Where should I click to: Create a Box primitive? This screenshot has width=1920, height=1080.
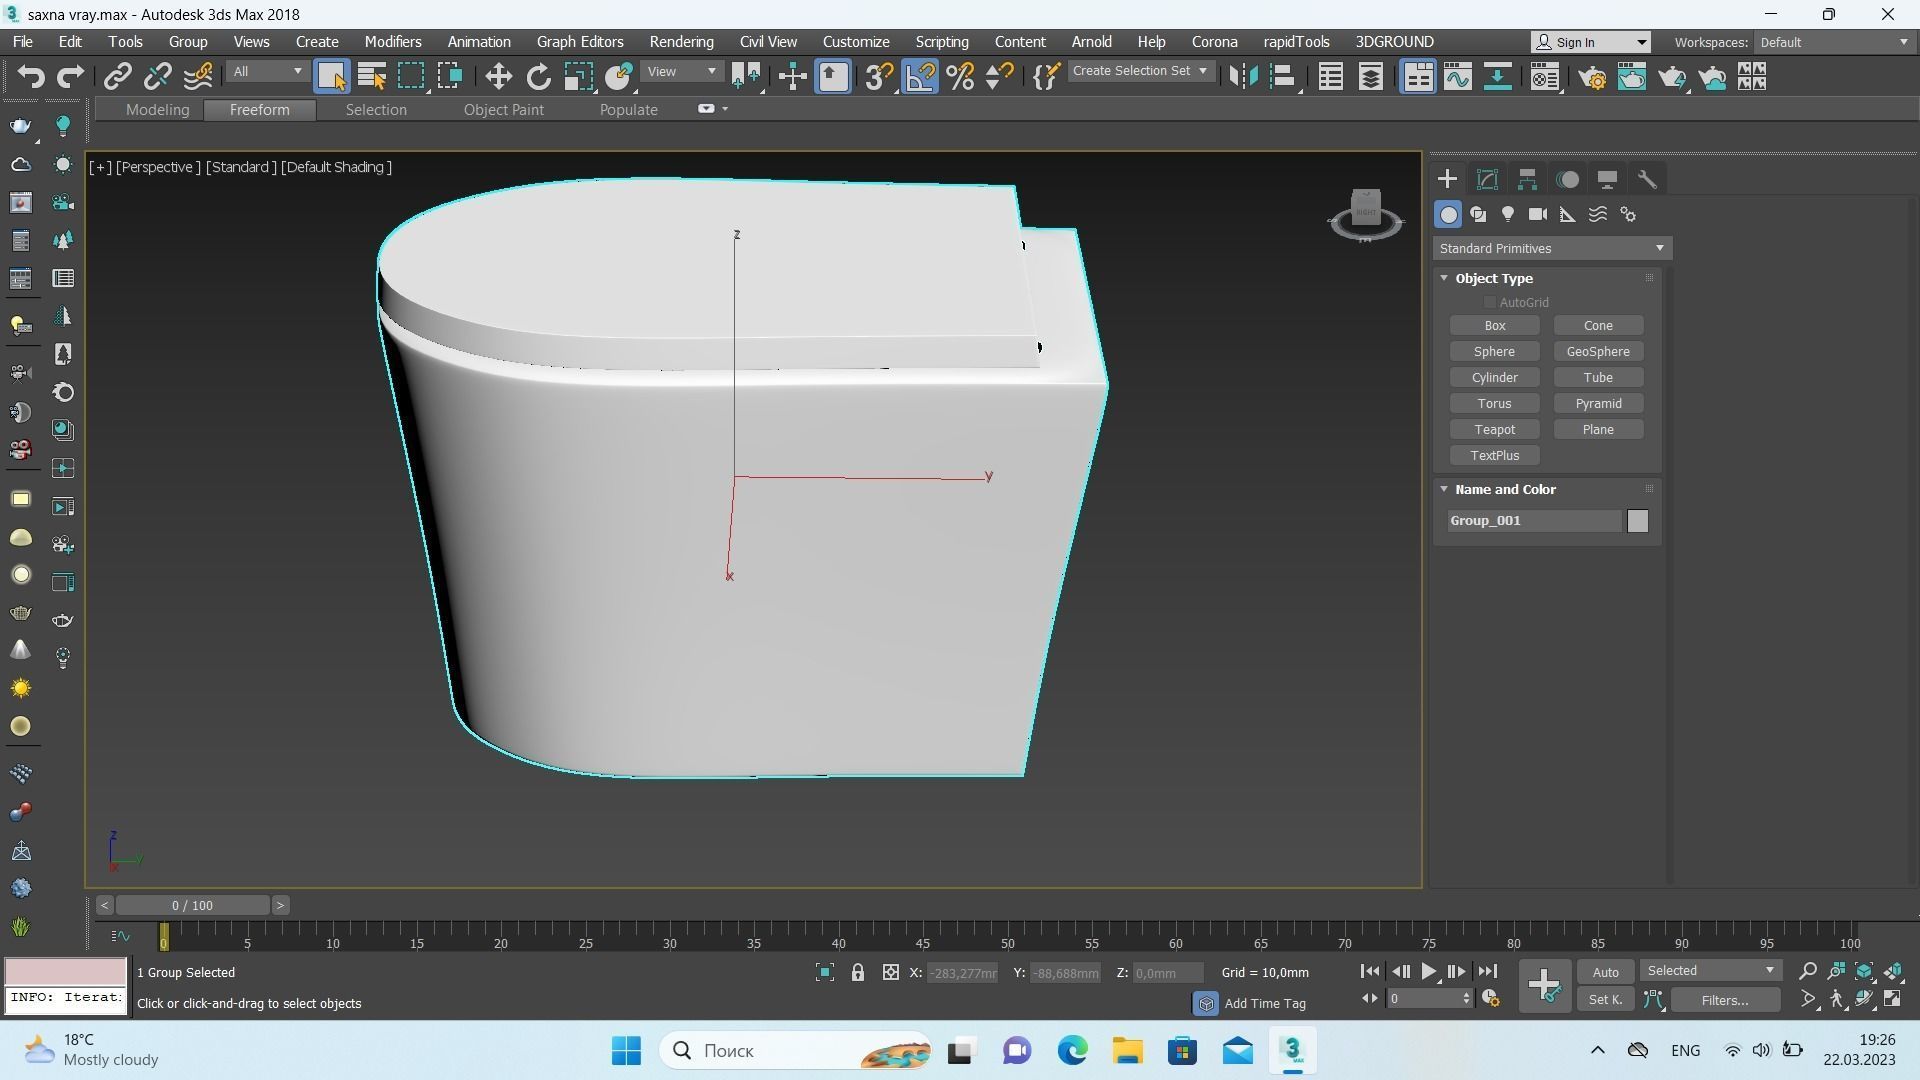1494,326
